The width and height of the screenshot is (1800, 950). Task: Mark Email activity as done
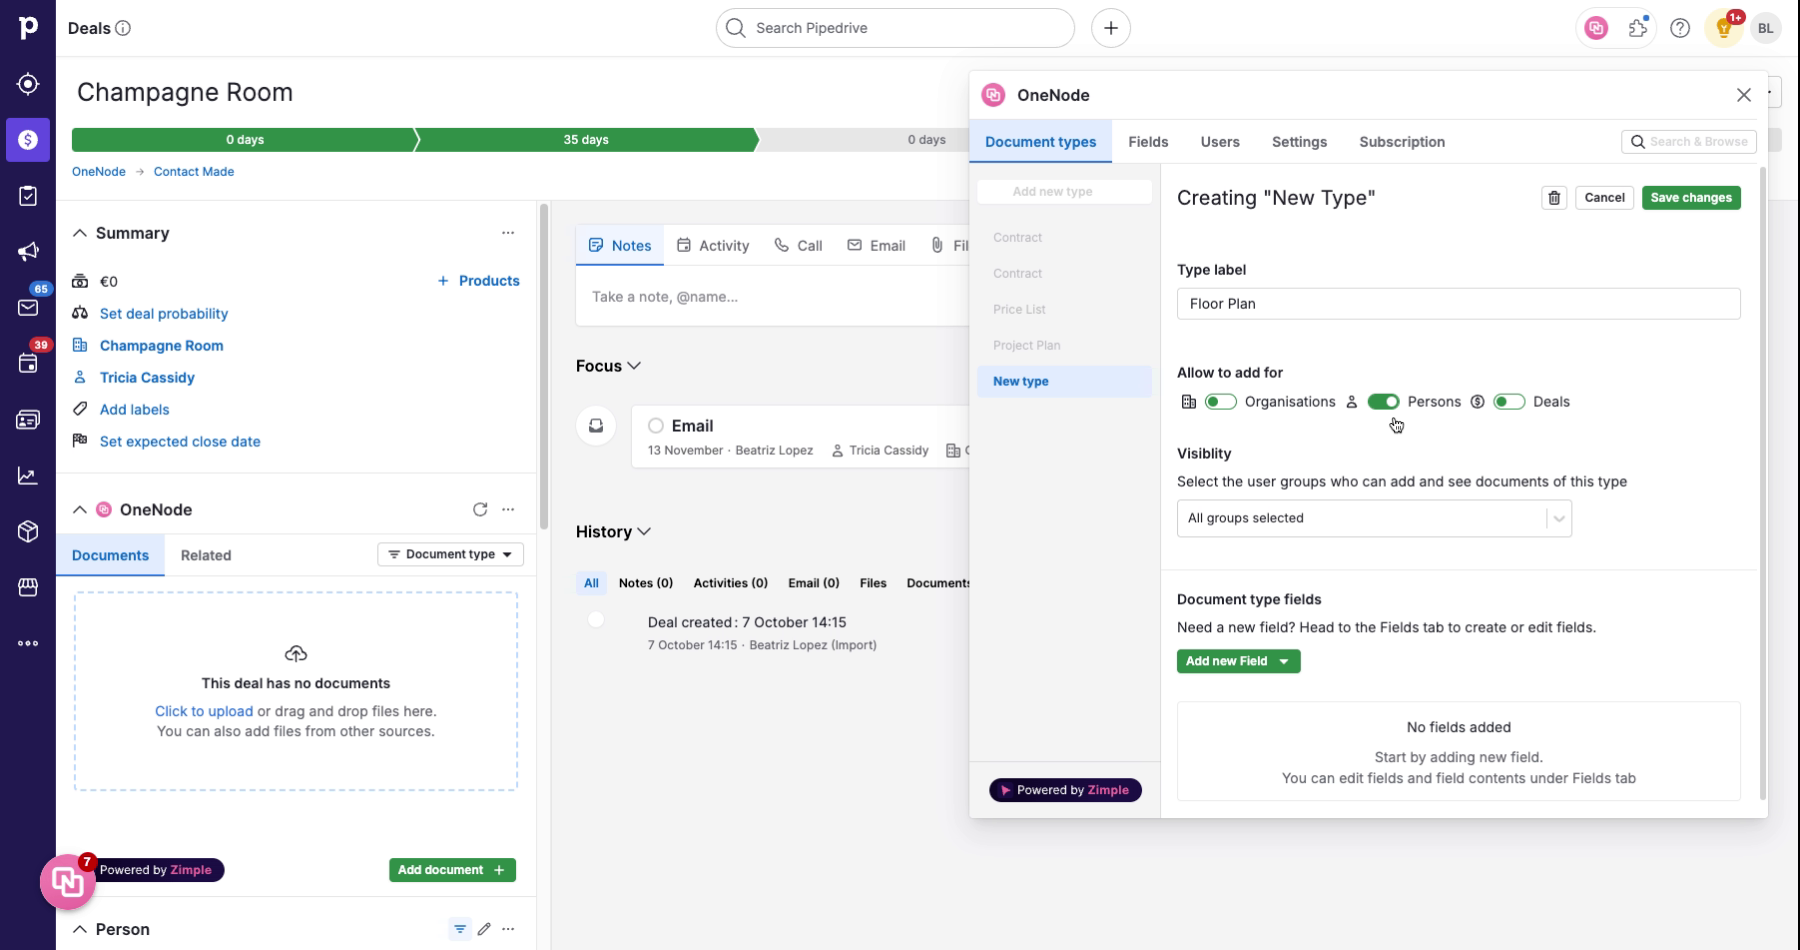(656, 425)
